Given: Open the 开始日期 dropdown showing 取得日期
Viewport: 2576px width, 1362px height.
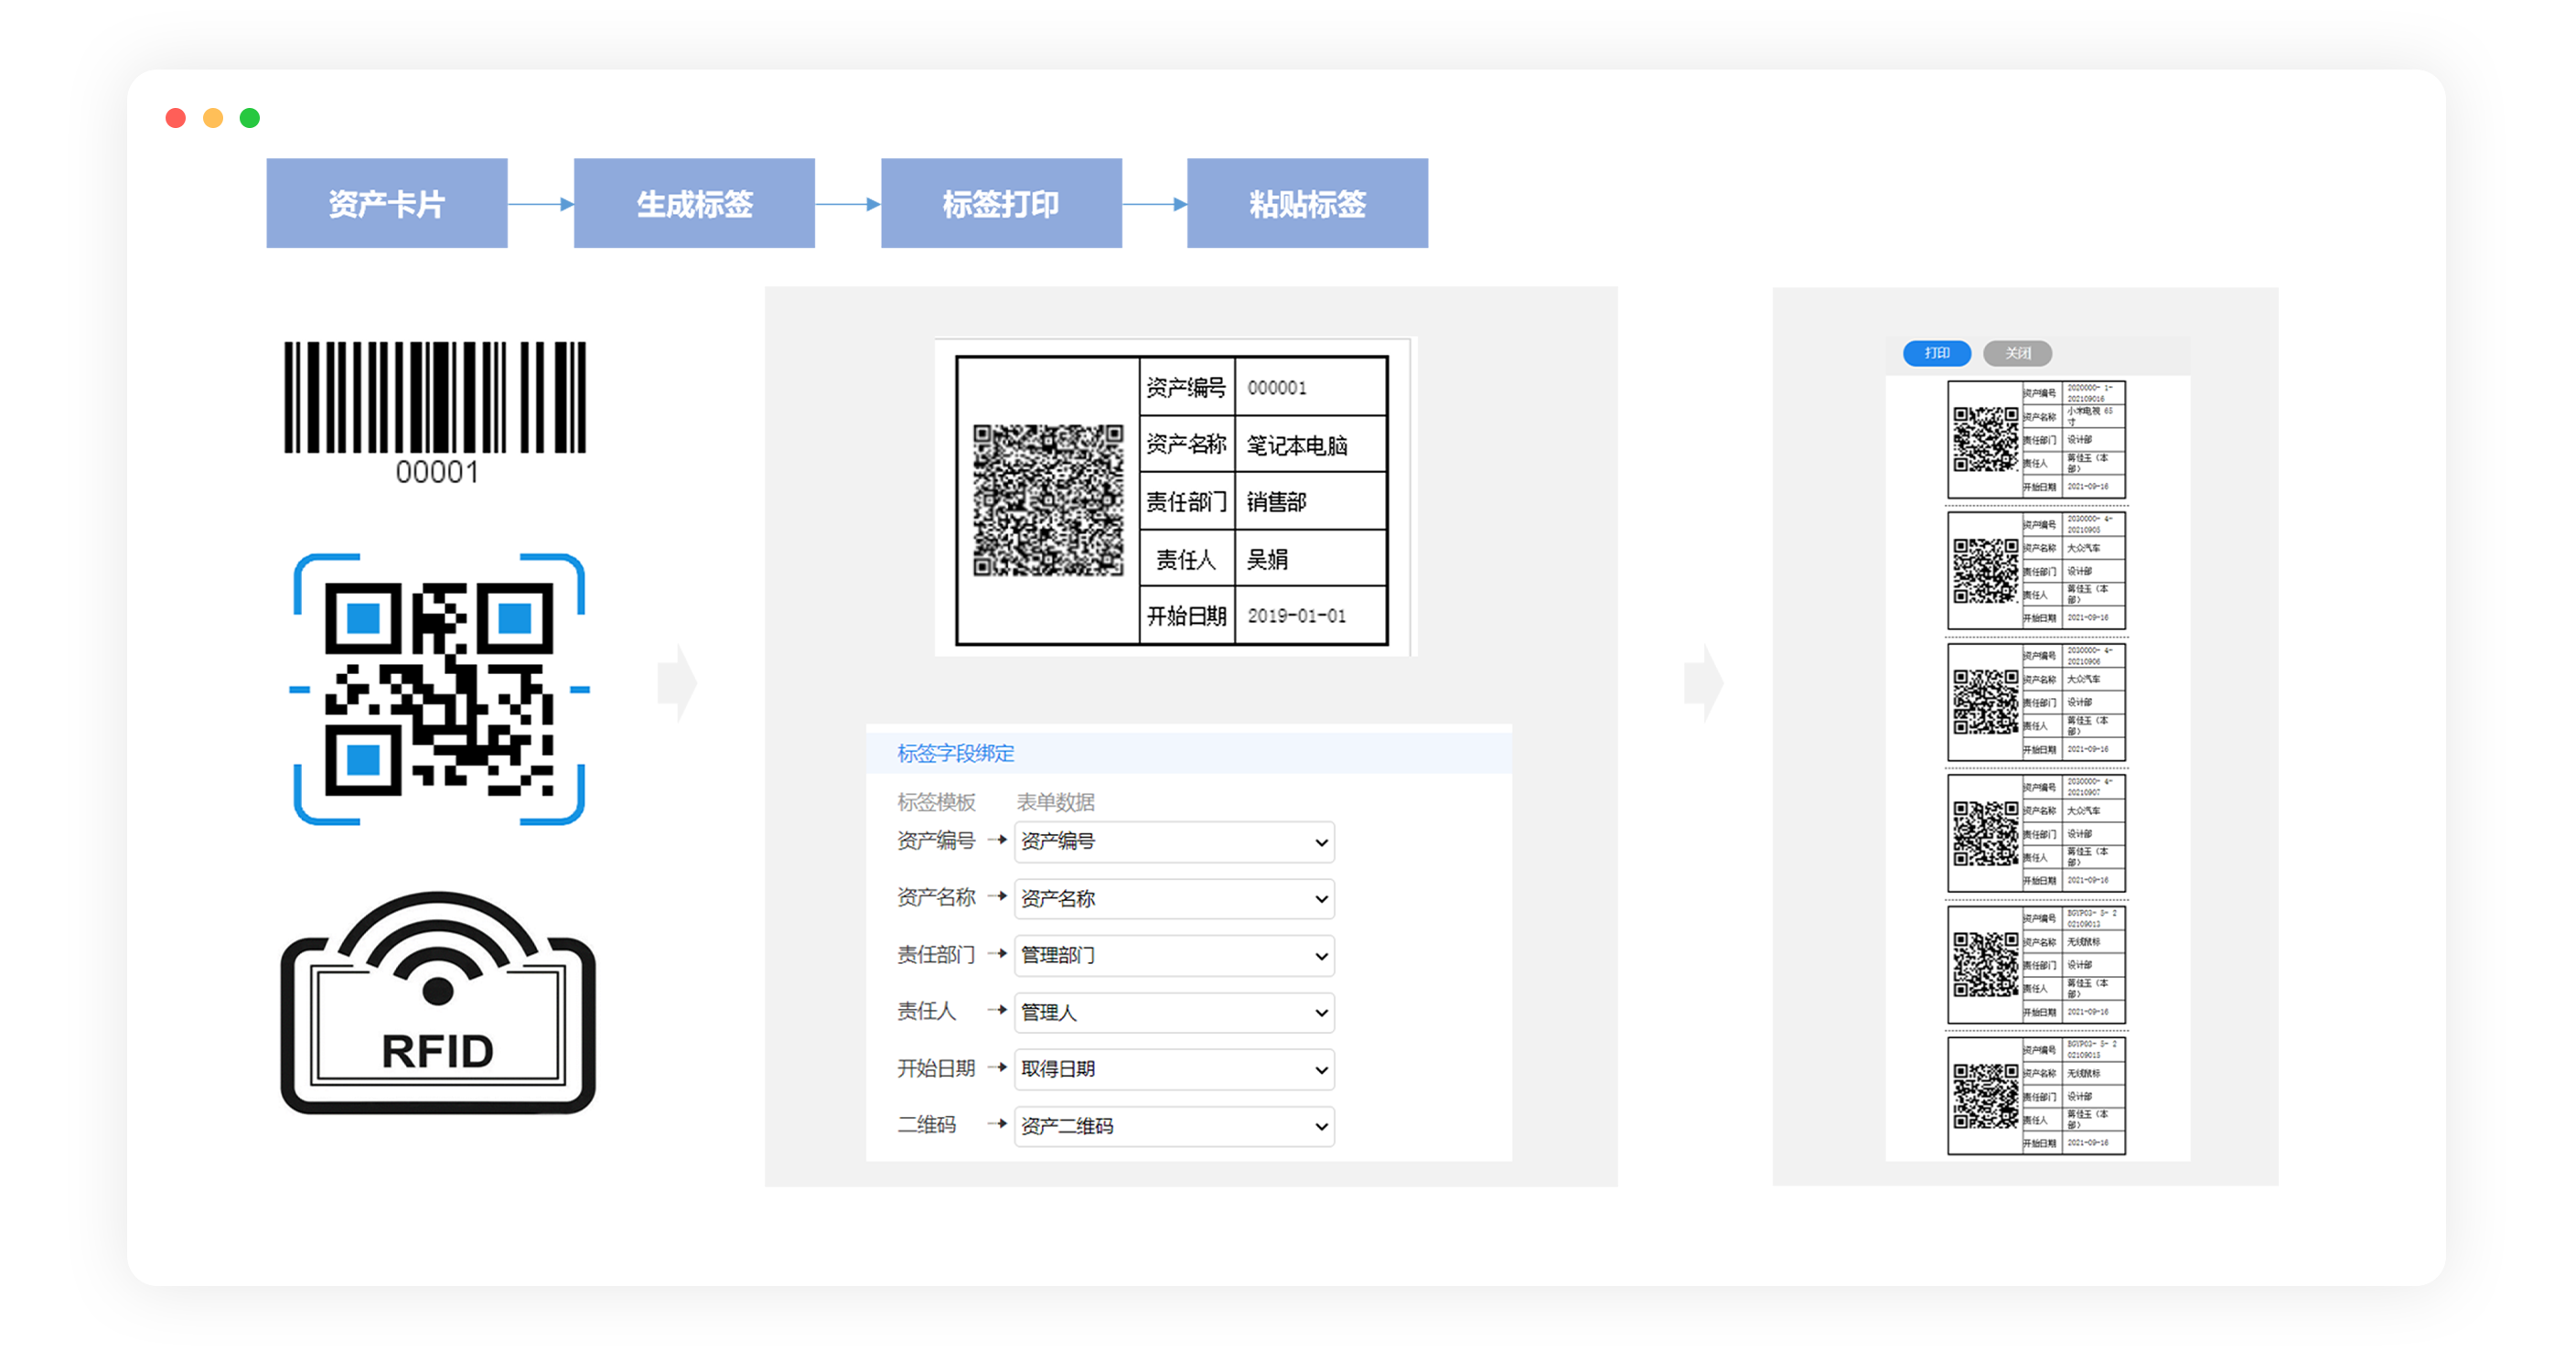Looking at the screenshot, I should [x=1174, y=1070].
